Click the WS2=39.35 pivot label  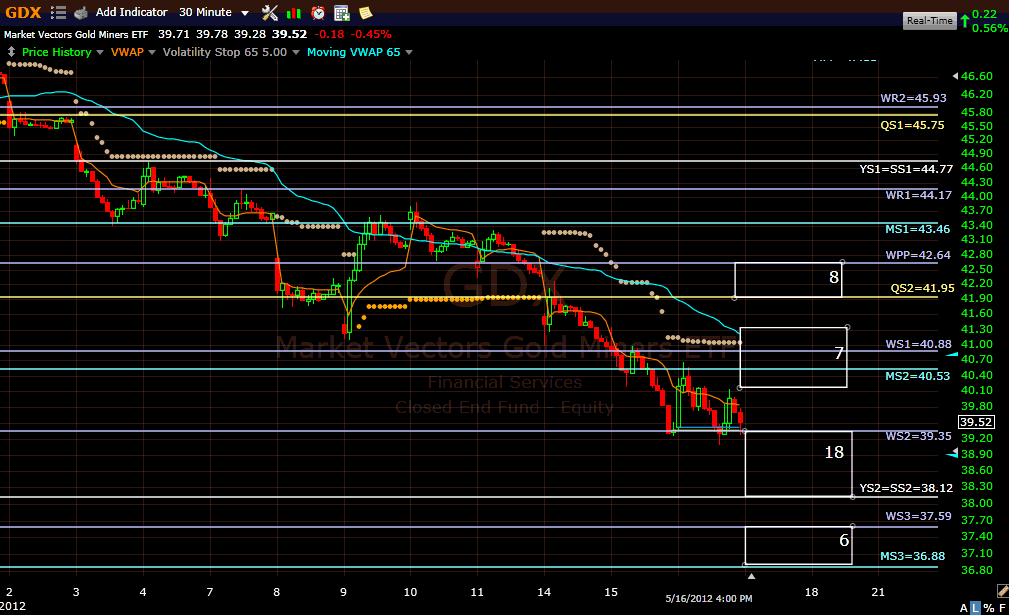click(x=918, y=436)
